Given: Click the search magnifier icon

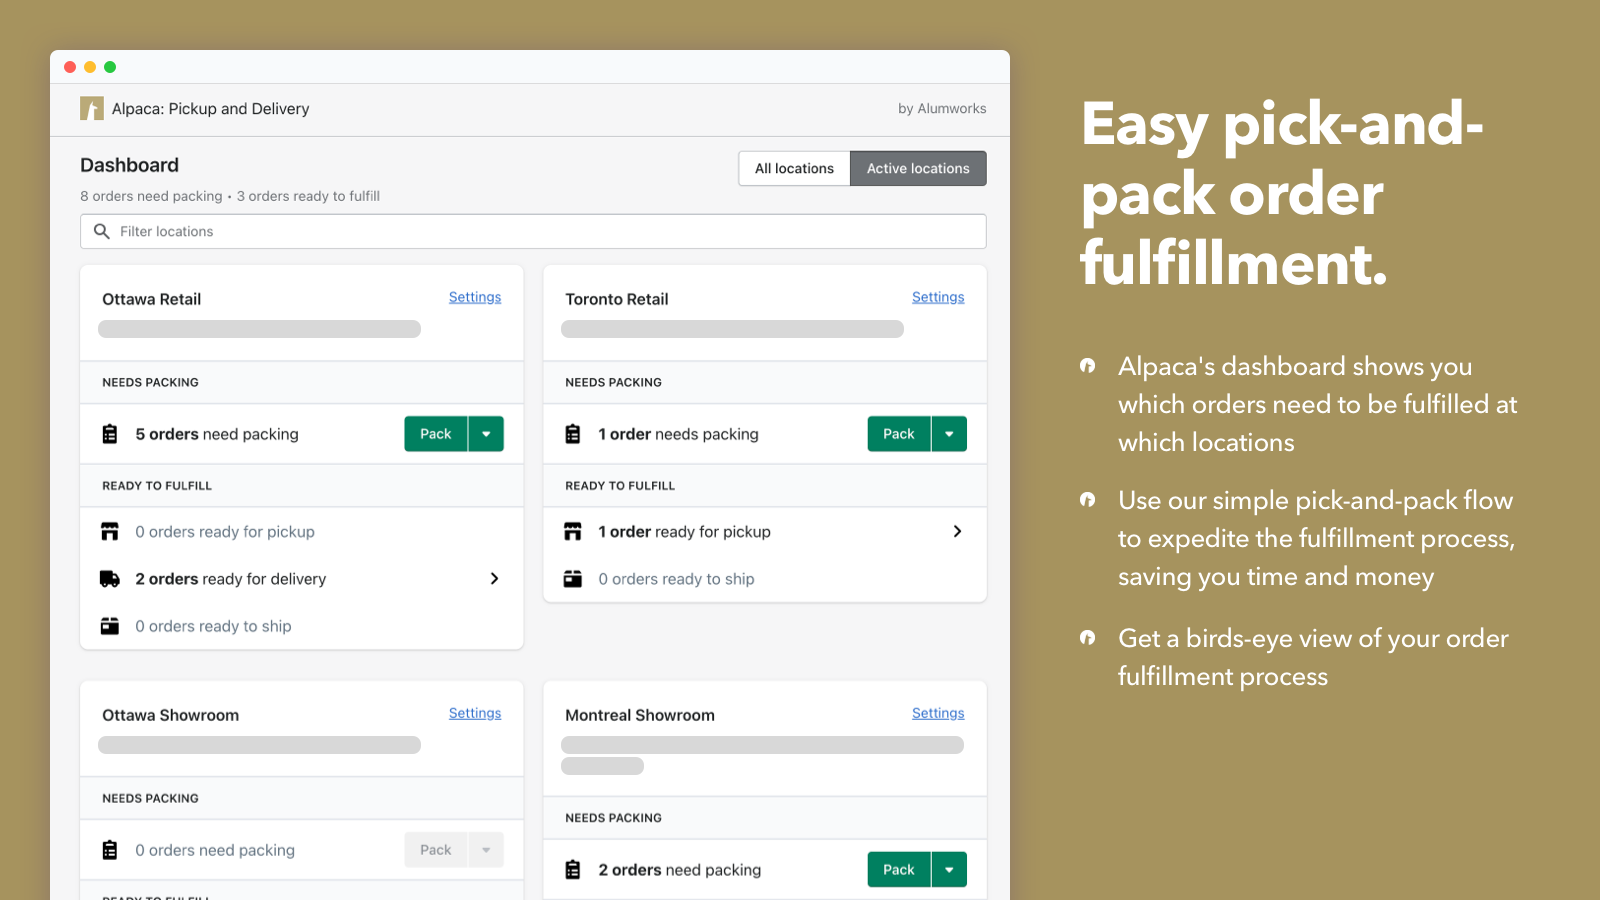Looking at the screenshot, I should tap(101, 231).
